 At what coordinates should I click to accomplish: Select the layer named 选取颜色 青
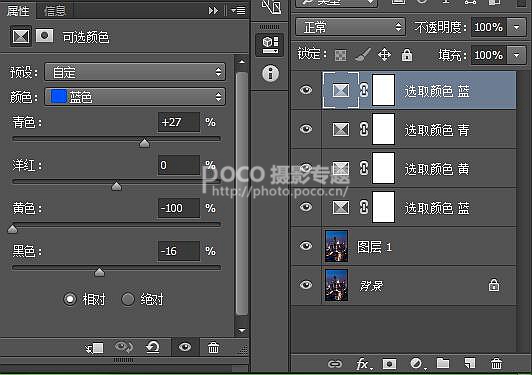click(x=437, y=130)
